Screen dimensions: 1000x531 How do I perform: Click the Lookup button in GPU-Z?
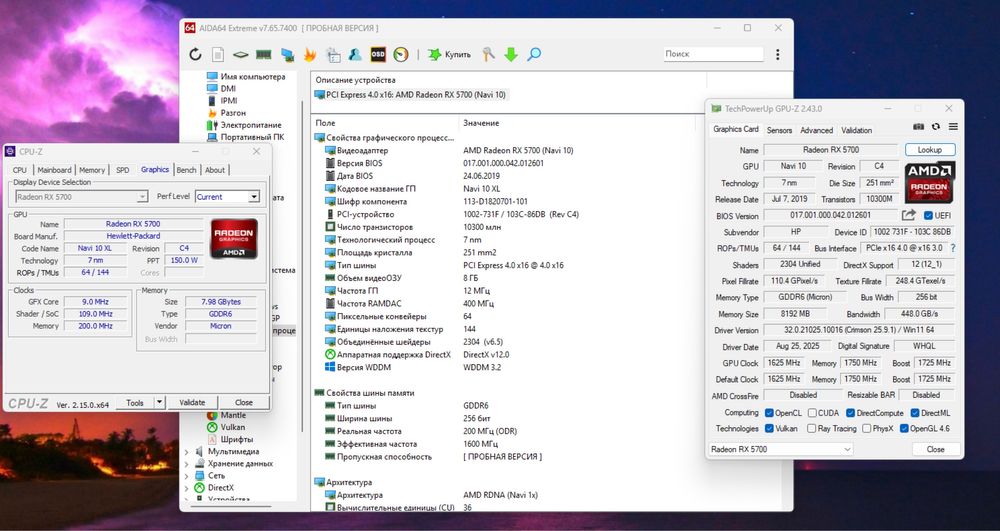(930, 150)
